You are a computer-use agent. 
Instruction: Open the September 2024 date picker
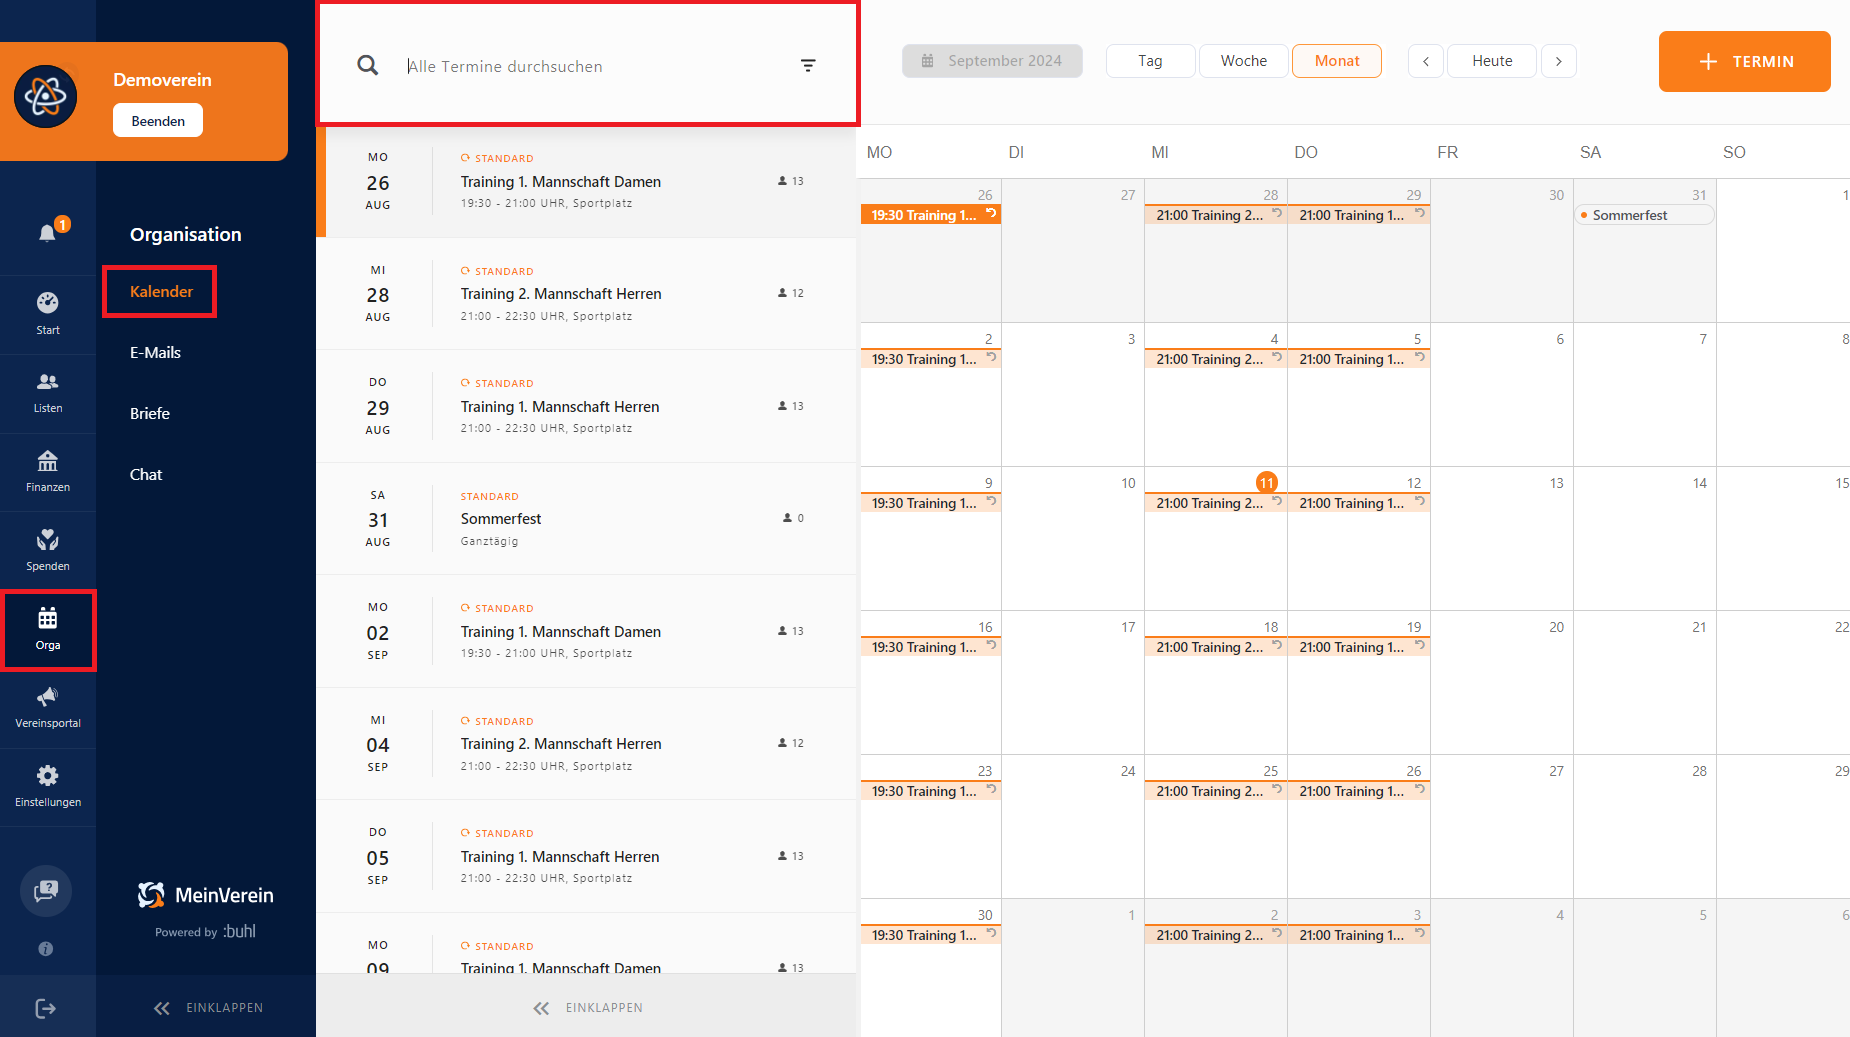point(992,61)
